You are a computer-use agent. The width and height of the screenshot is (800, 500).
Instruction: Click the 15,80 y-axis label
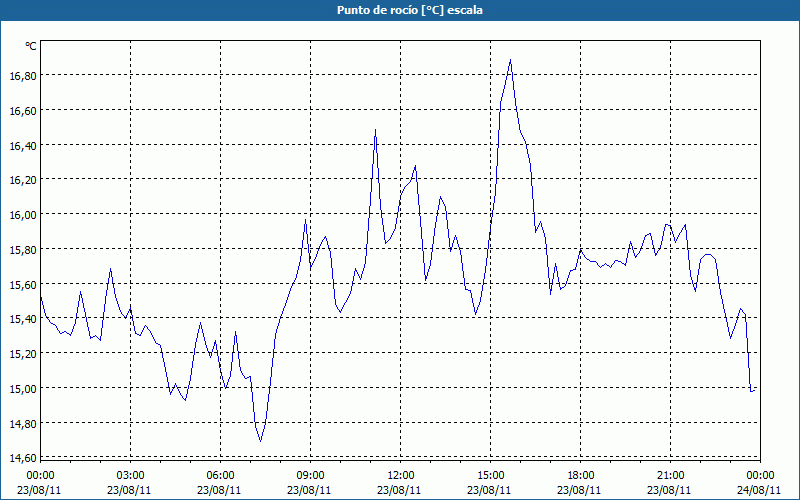pyautogui.click(x=23, y=250)
